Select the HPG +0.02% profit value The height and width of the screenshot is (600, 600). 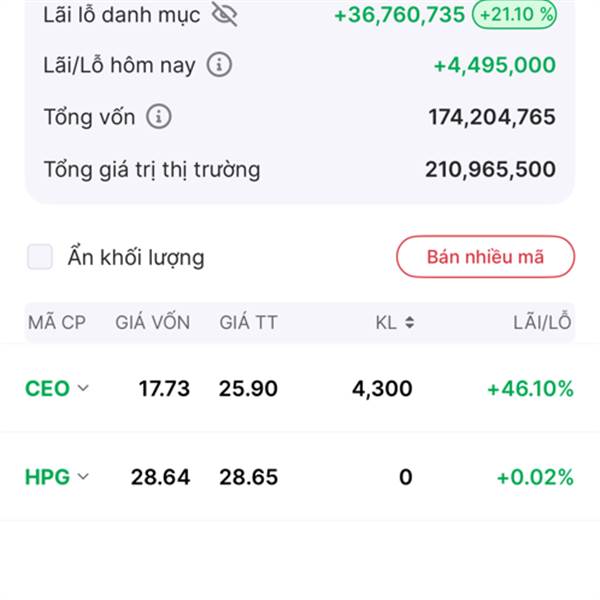(x=534, y=476)
